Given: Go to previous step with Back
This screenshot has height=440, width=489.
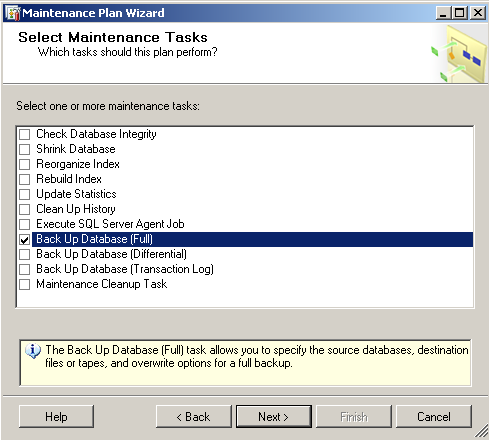Looking at the screenshot, I should (193, 416).
